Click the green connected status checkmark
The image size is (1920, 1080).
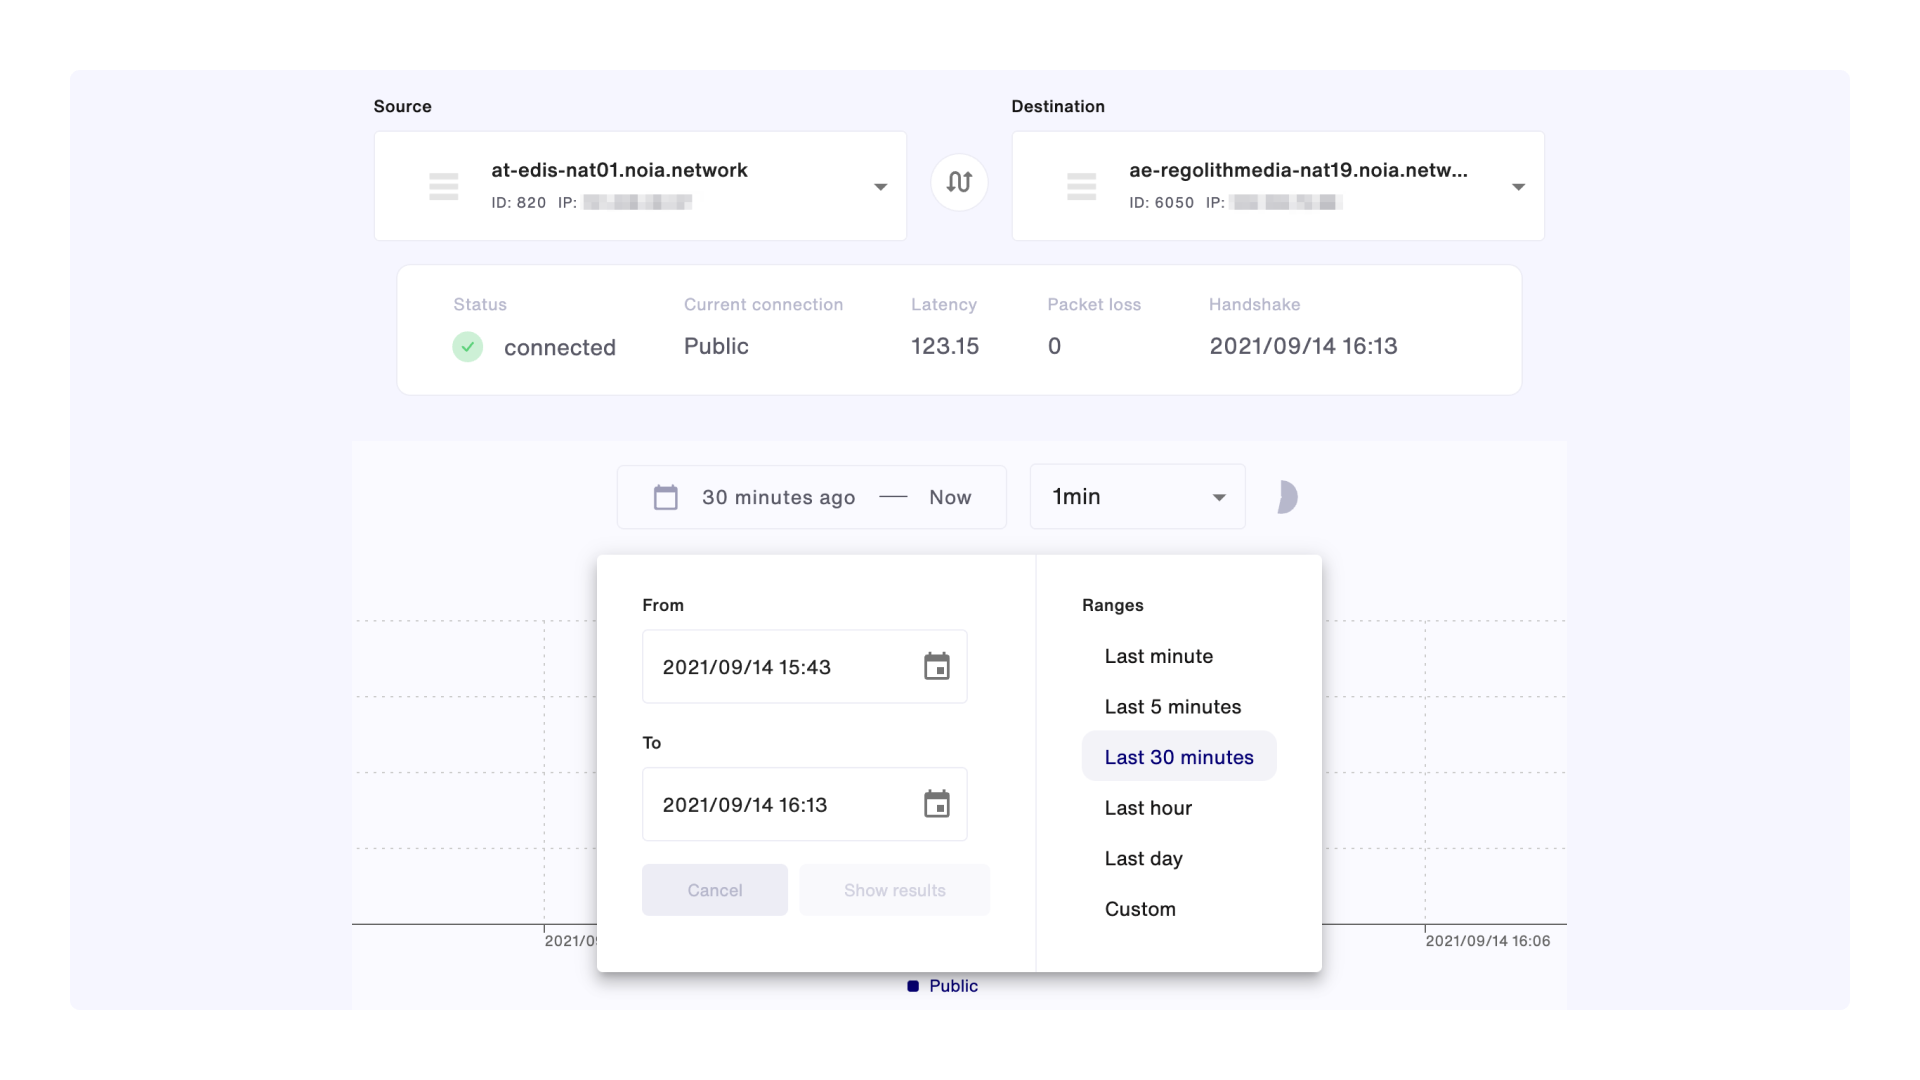[468, 347]
